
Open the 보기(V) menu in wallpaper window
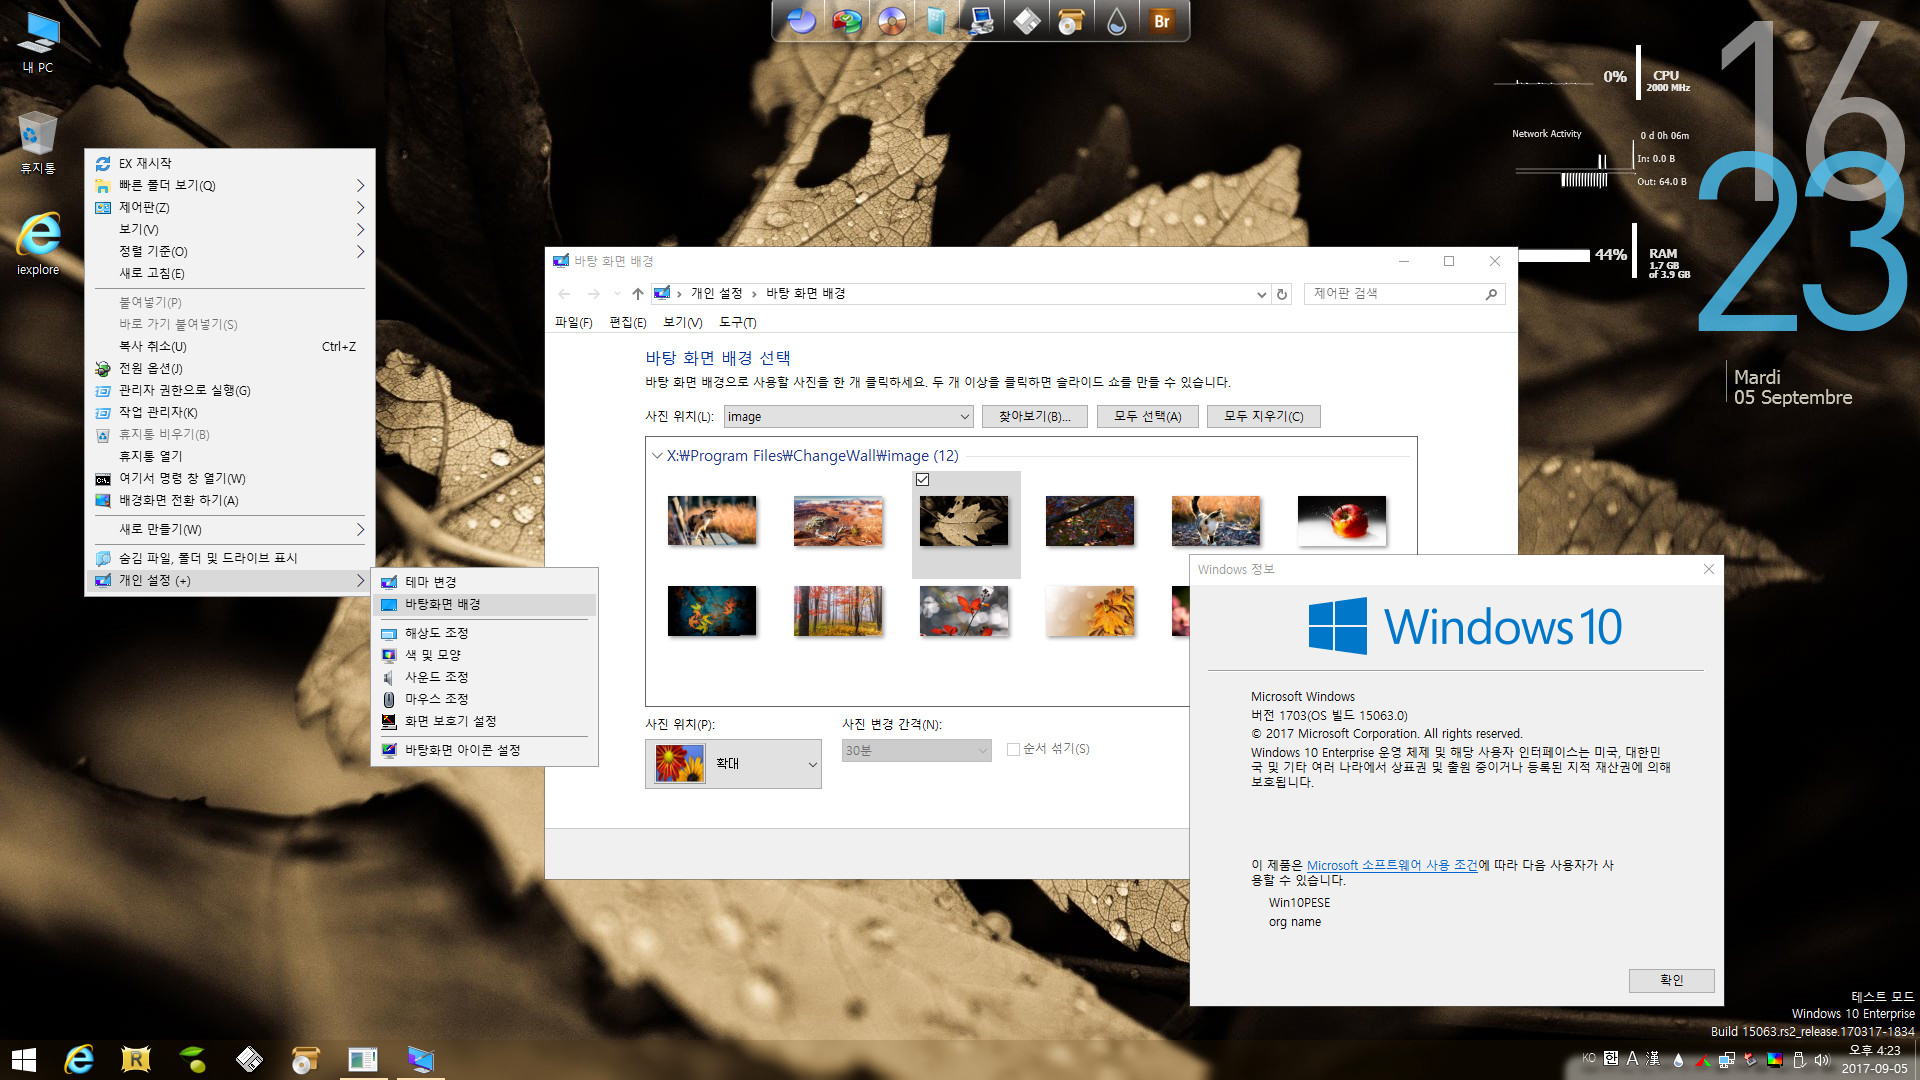(682, 322)
